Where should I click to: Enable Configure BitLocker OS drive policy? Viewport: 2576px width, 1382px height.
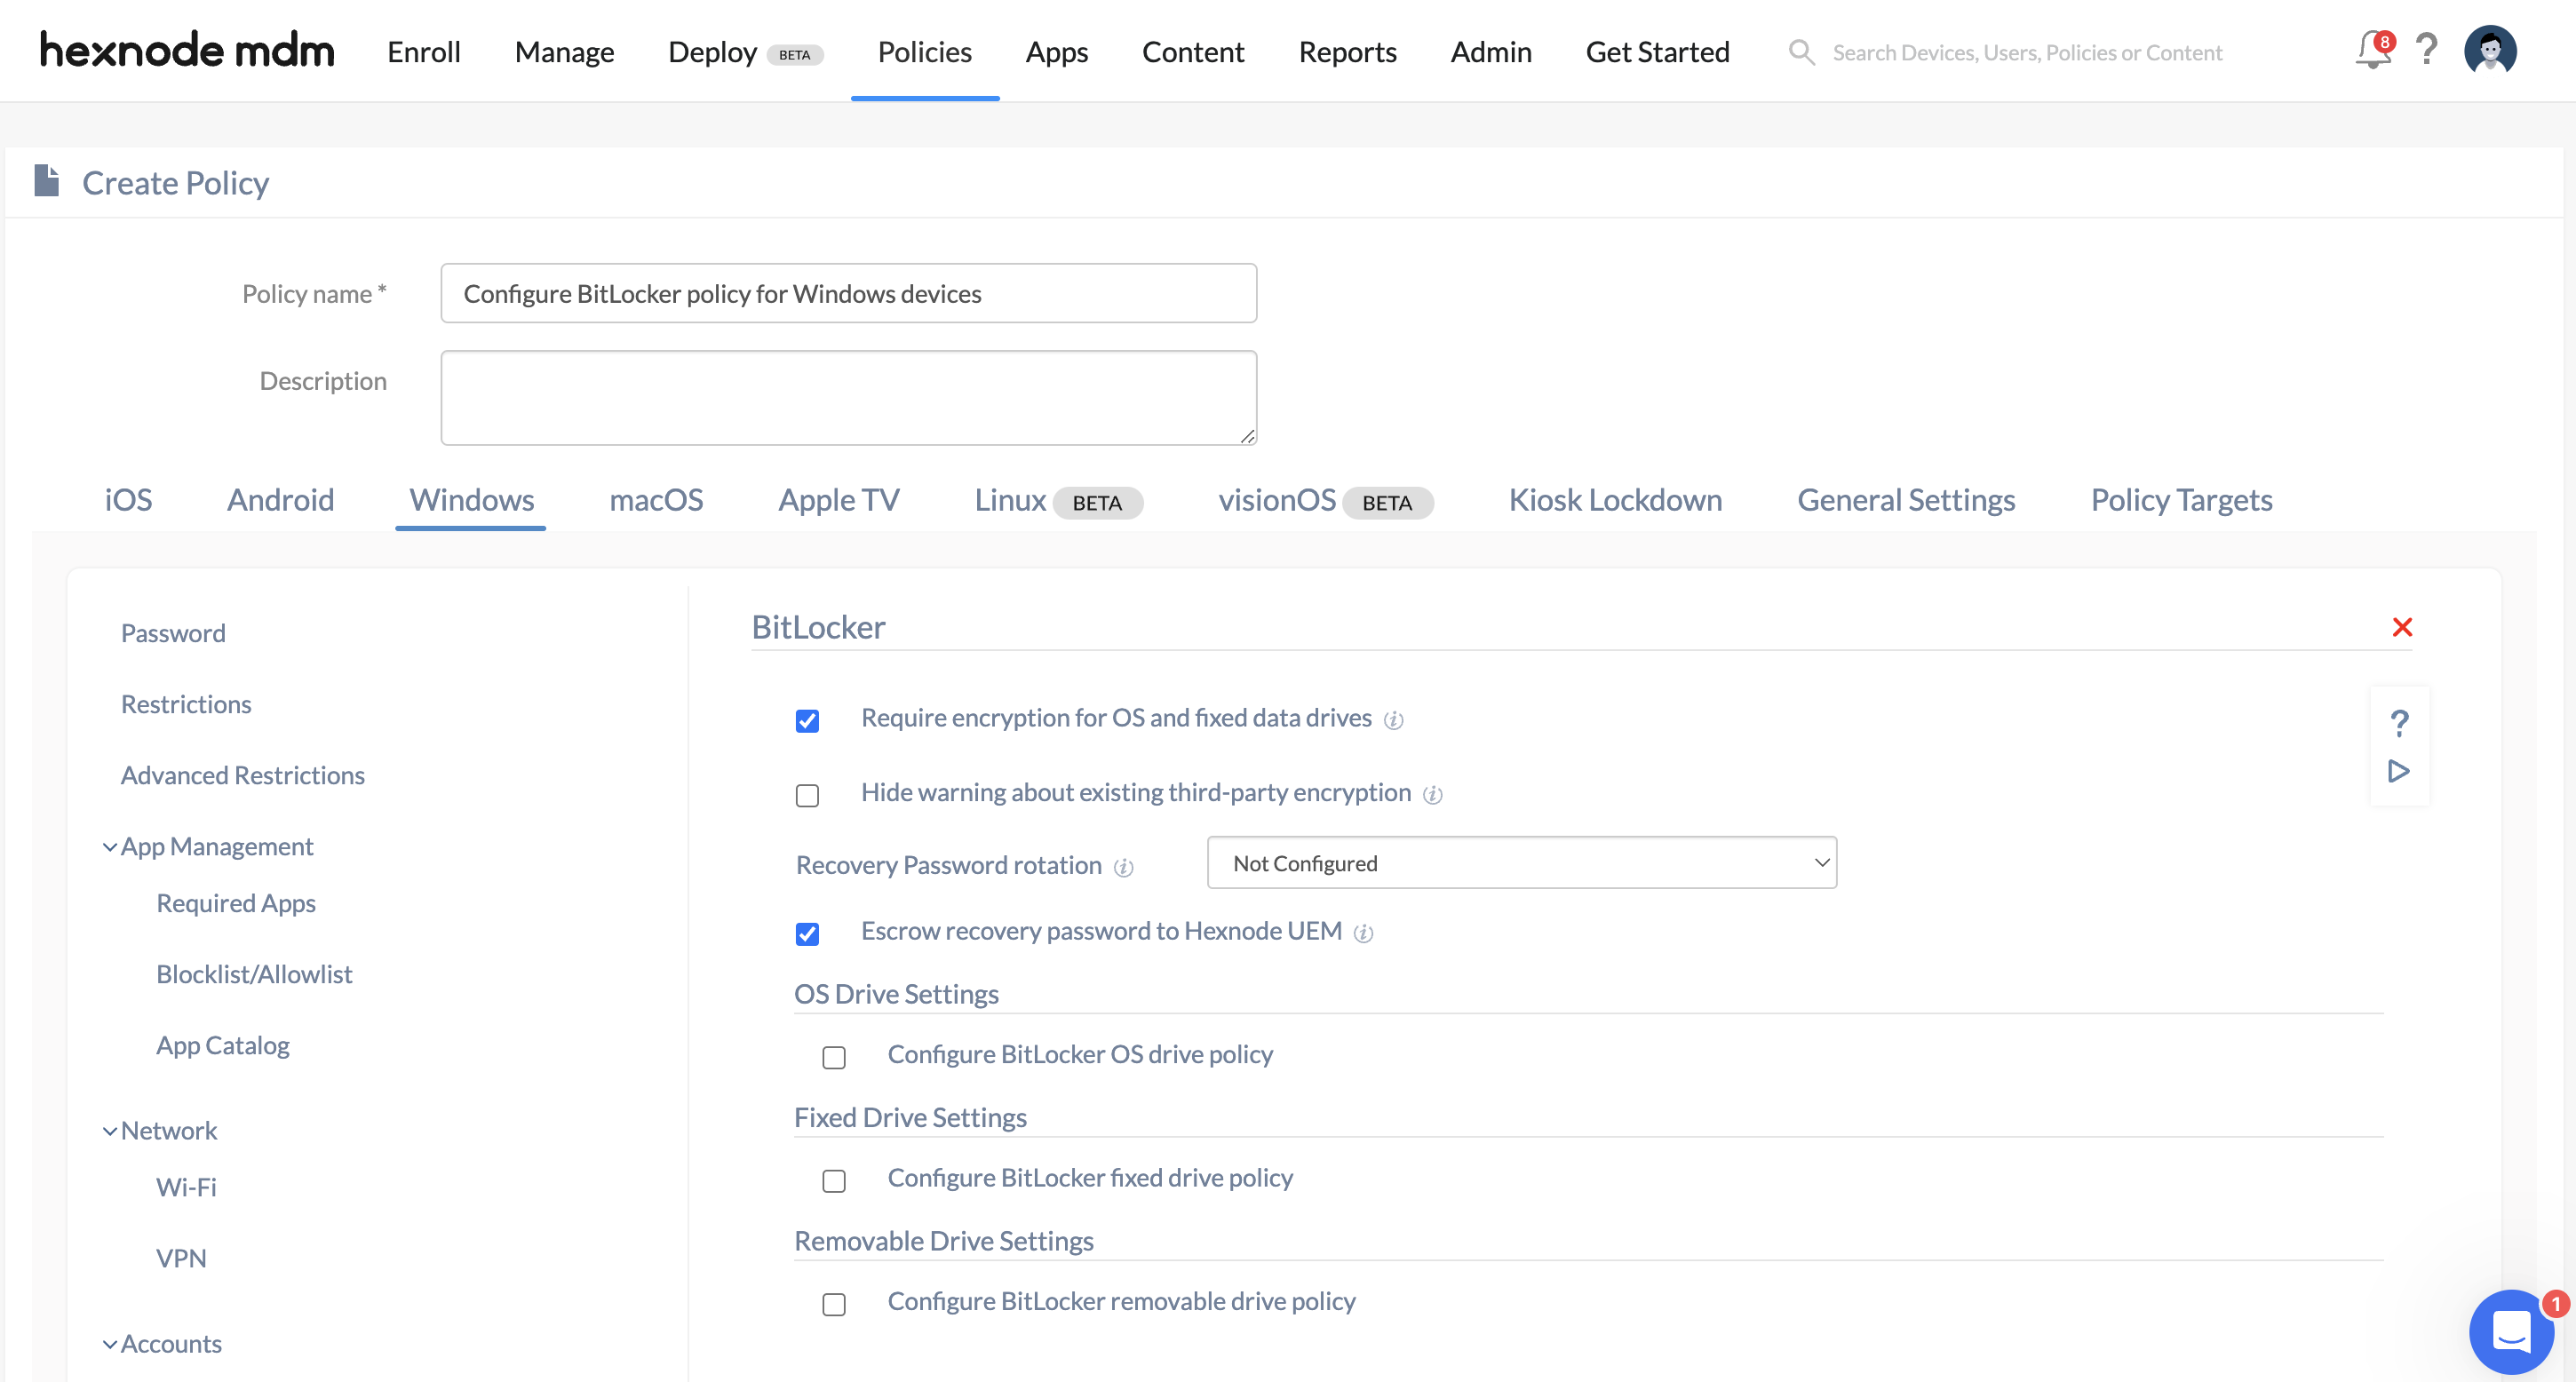click(x=834, y=1057)
